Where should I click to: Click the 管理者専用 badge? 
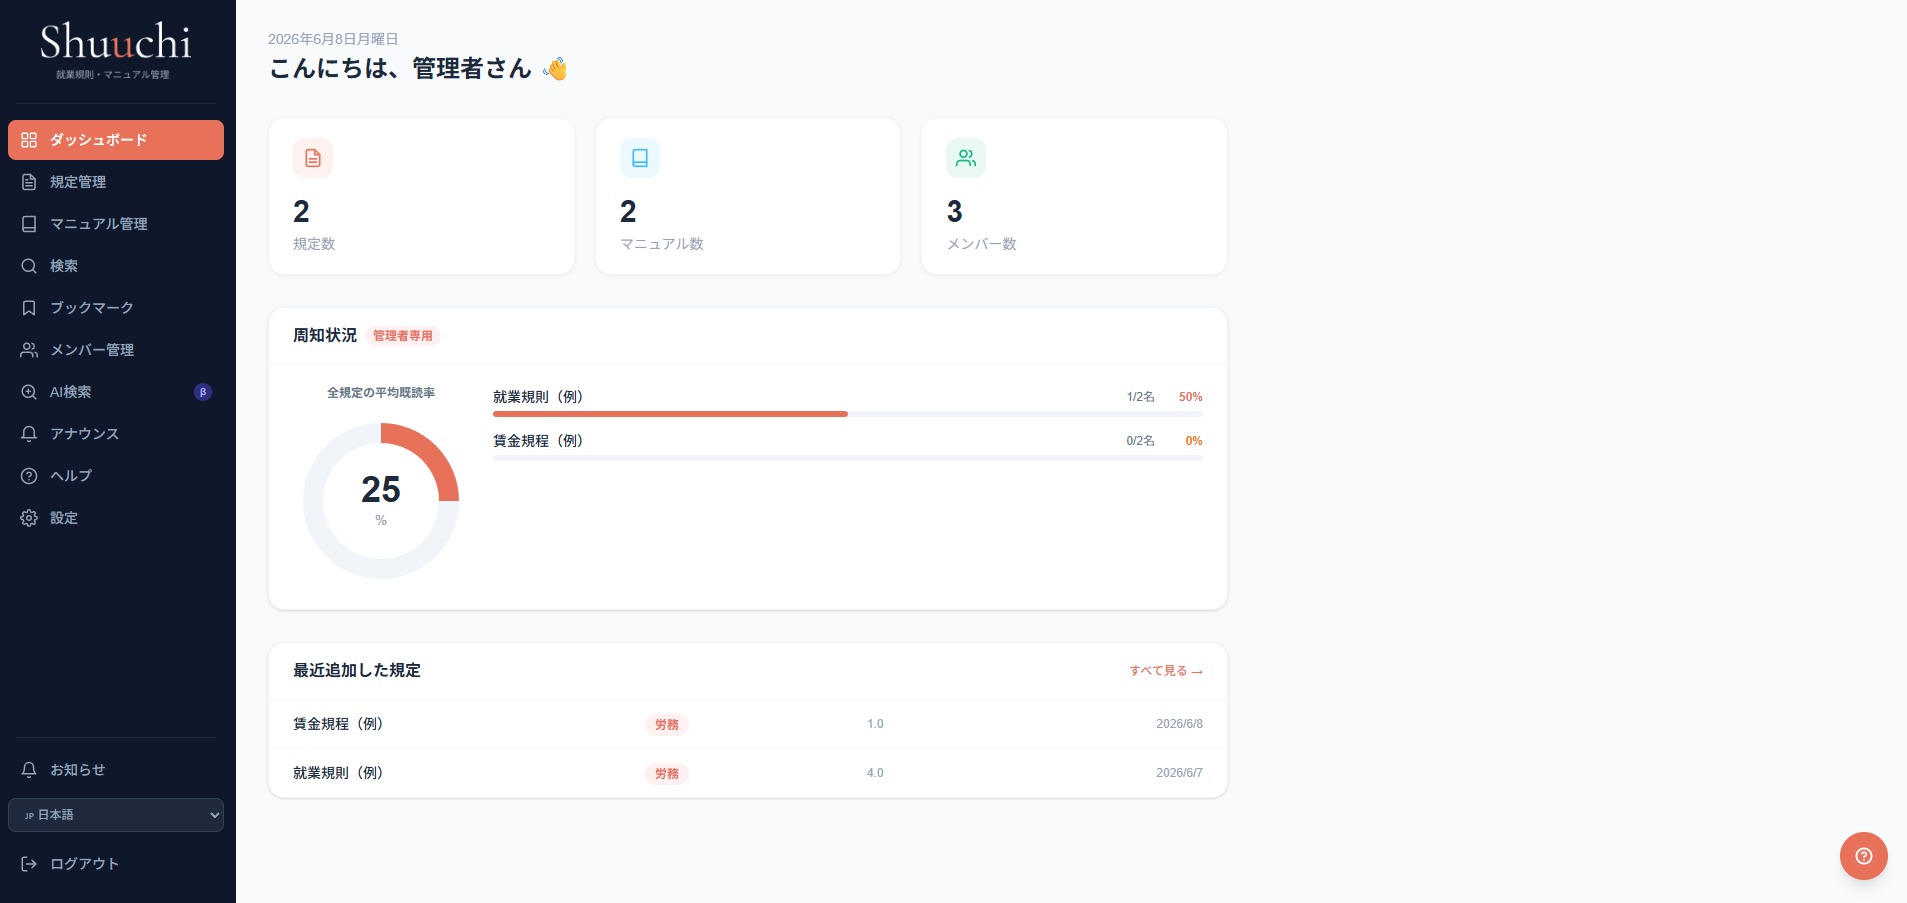(403, 336)
